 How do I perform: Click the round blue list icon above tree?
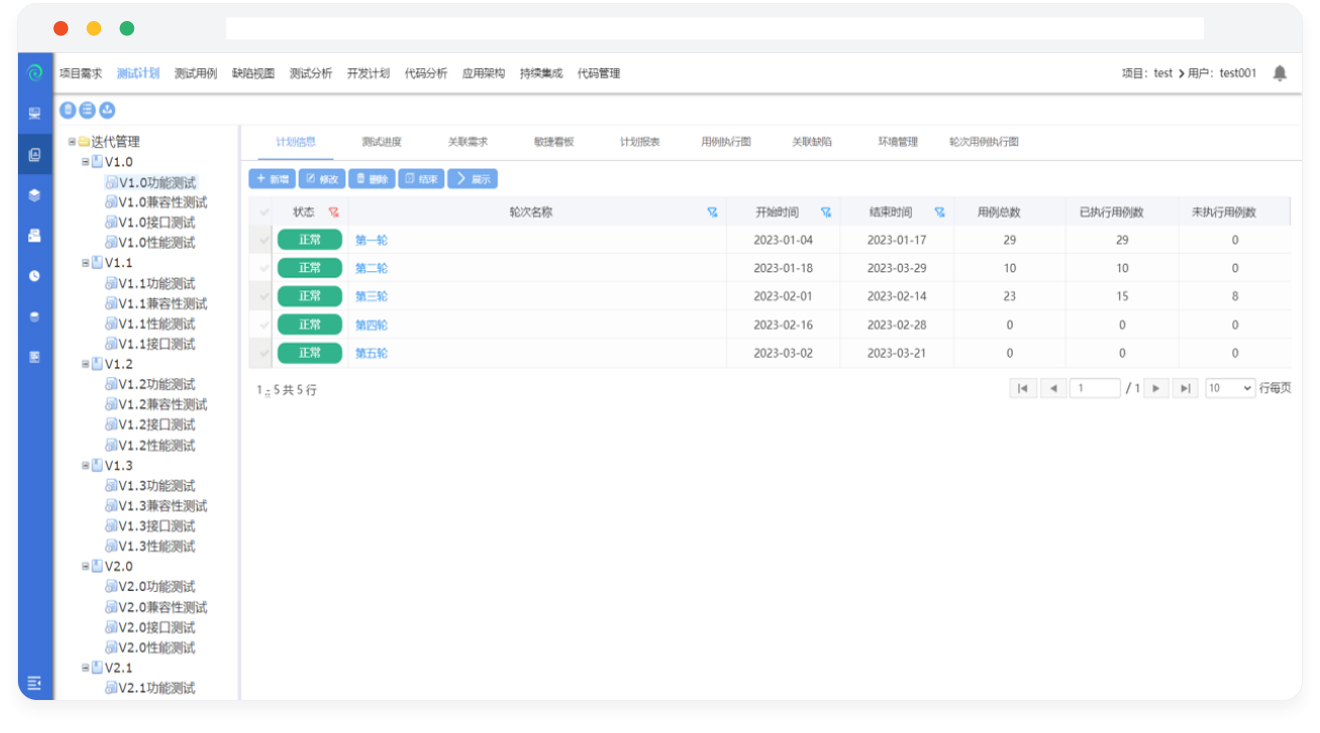point(87,111)
